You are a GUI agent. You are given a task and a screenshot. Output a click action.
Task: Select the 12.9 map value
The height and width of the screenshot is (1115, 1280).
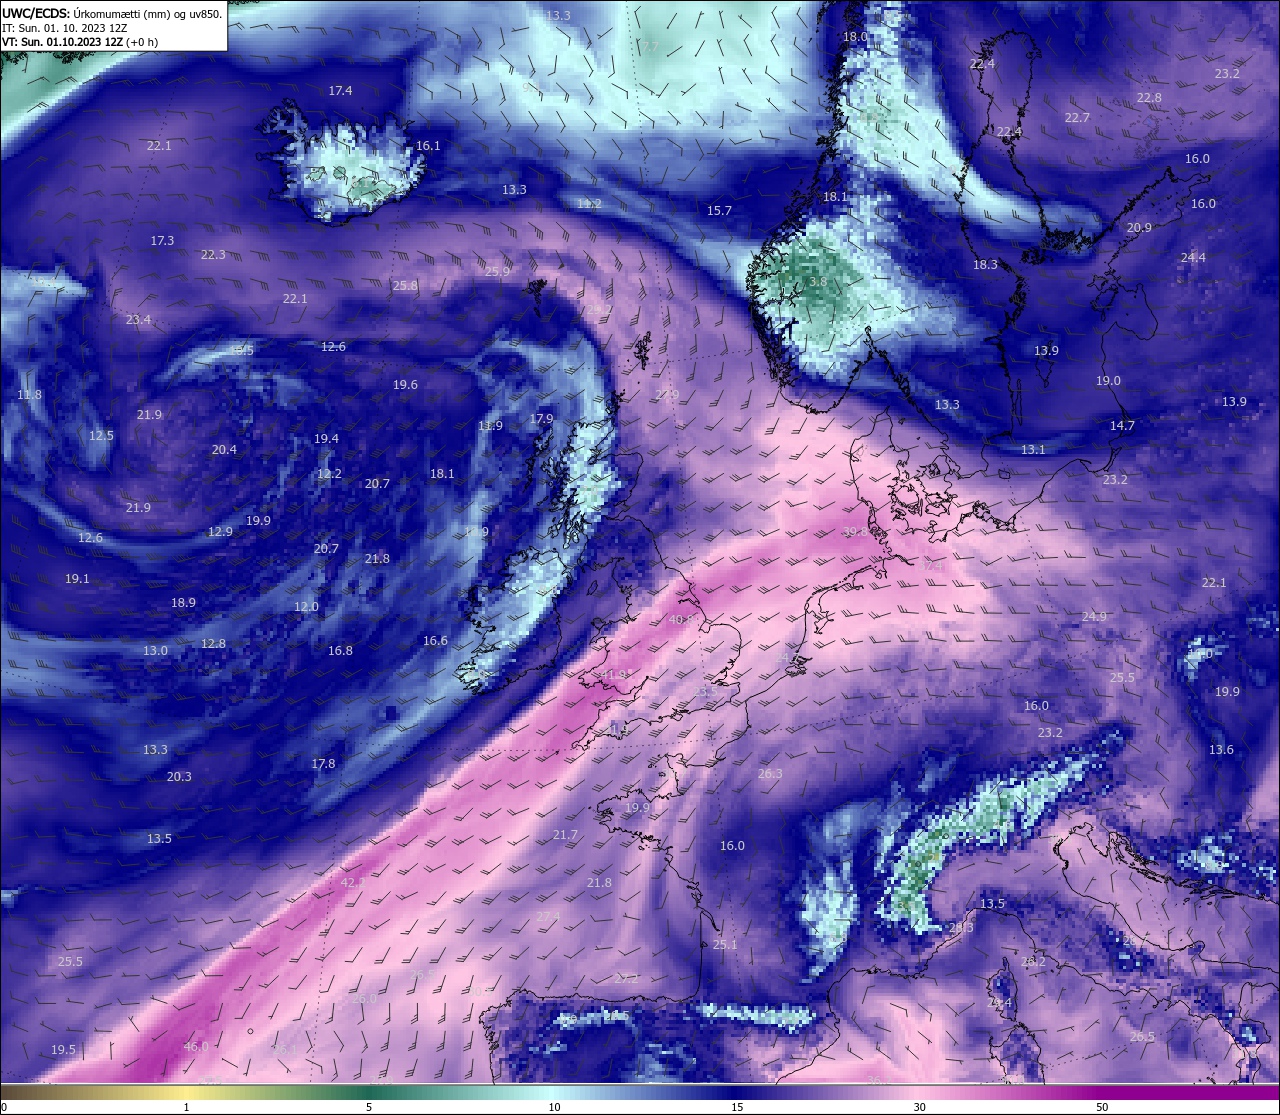tap(220, 532)
